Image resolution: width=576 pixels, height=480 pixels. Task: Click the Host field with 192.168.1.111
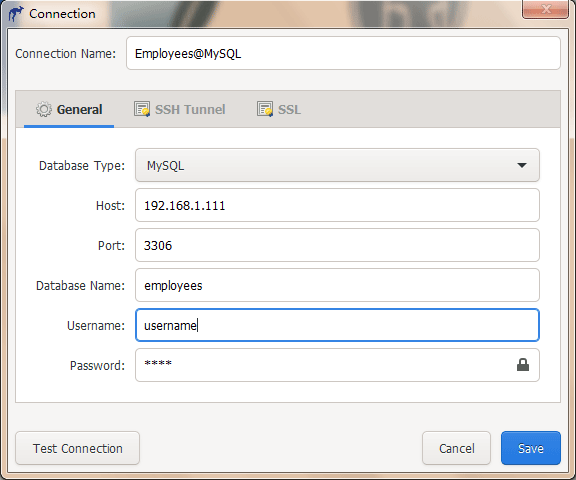pos(337,205)
